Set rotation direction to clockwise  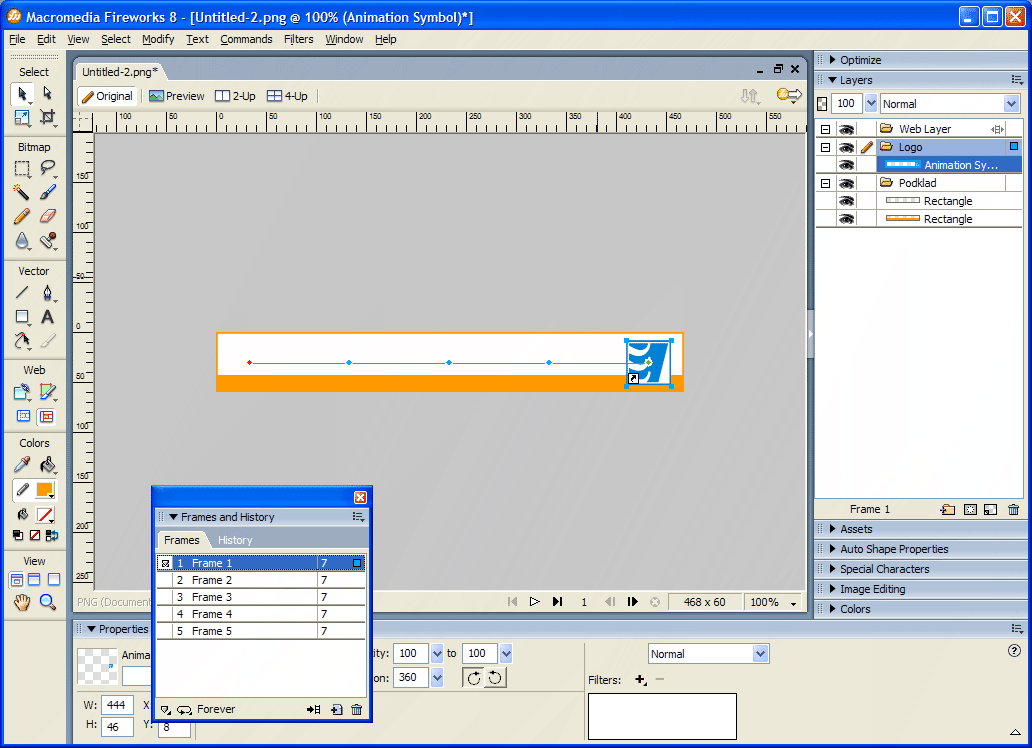[x=474, y=678]
